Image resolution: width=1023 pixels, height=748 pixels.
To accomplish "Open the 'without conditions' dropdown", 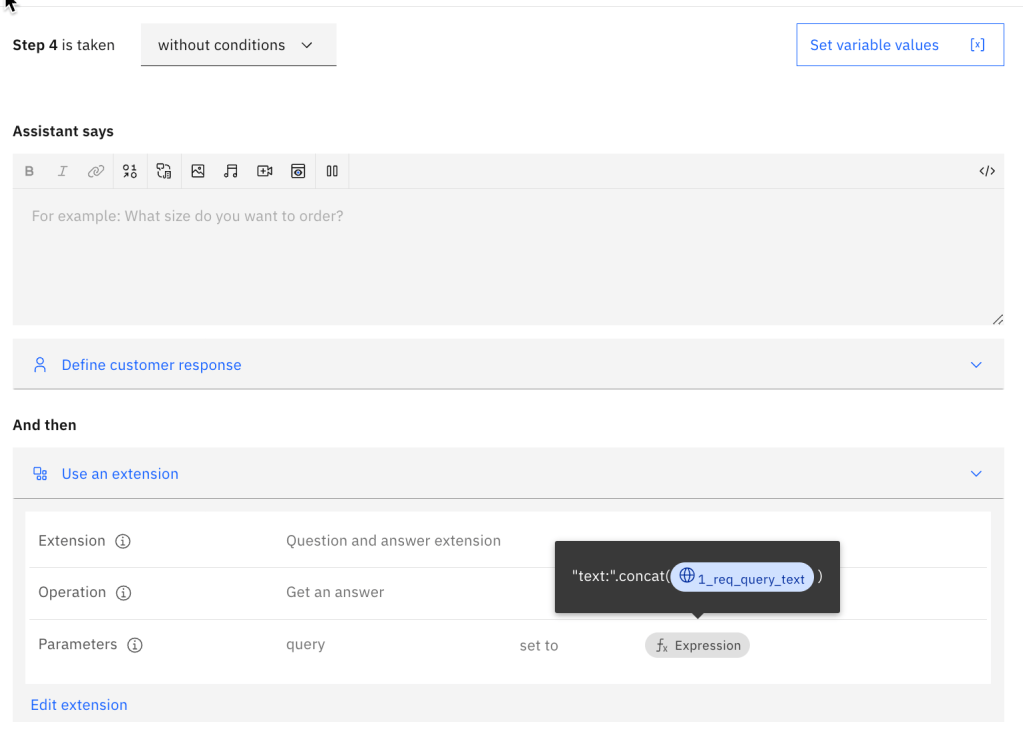I will tap(238, 45).
